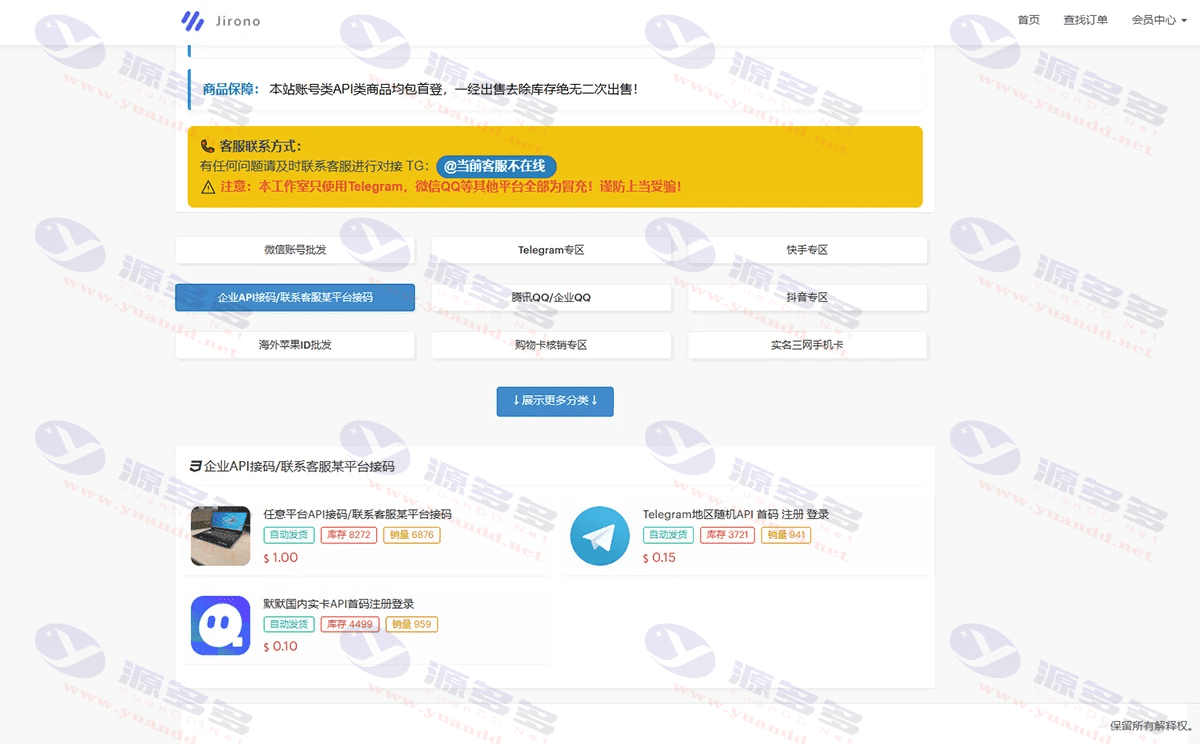The width and height of the screenshot is (1200, 744).
Task: Click the 自动发货 tag under Telegram地区随机API
Action: click(x=668, y=535)
